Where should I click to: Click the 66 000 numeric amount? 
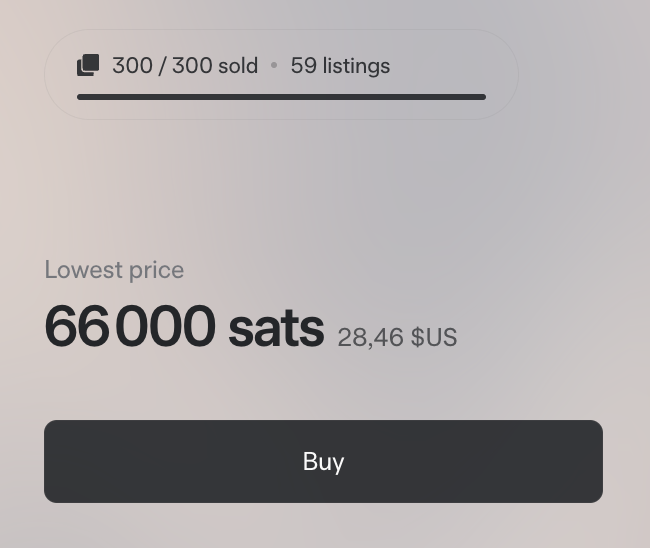pos(130,326)
